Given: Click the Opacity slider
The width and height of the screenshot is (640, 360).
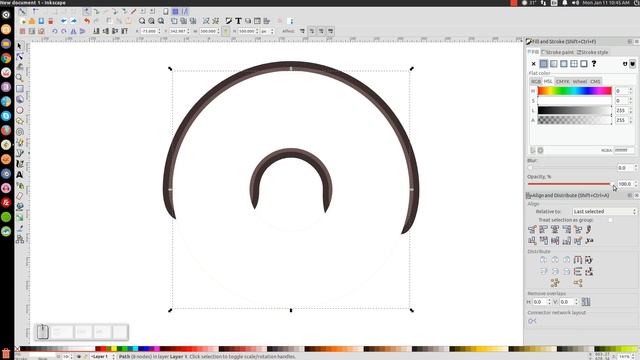Looking at the screenshot, I should pos(570,184).
